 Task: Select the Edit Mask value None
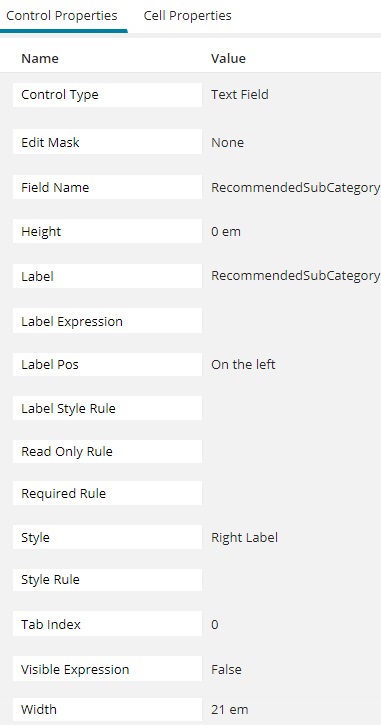coord(227,142)
